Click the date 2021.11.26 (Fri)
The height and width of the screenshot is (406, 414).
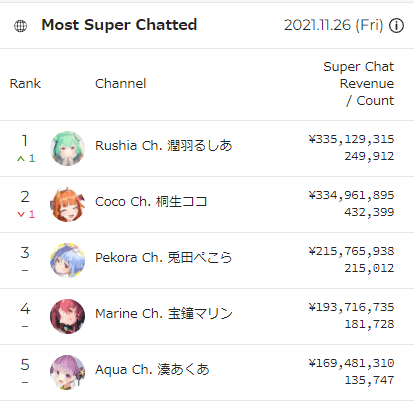[x=334, y=25]
